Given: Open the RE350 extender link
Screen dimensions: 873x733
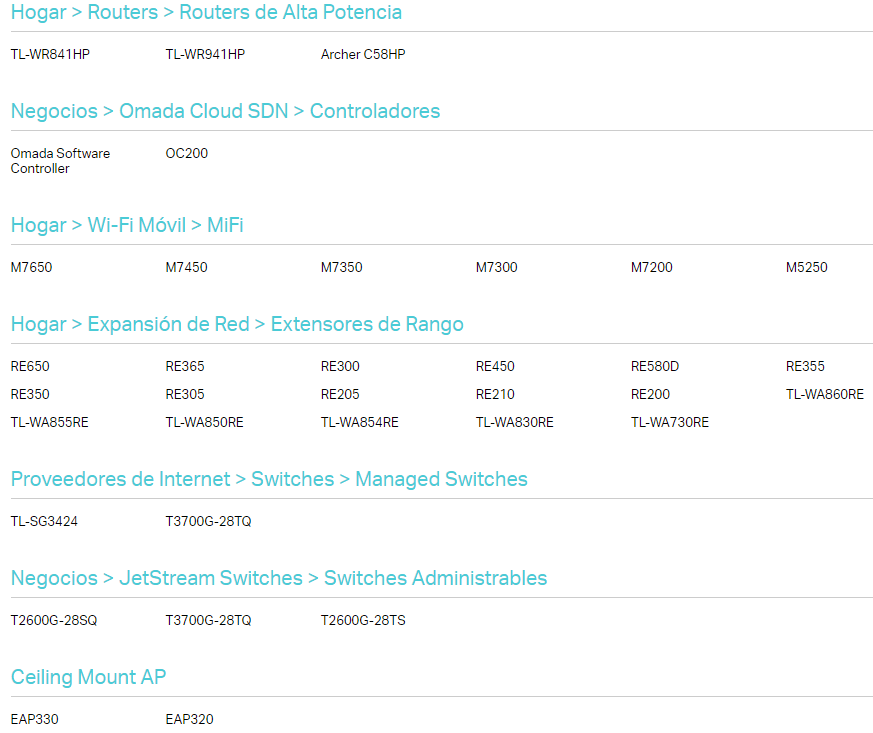Looking at the screenshot, I should 30,395.
